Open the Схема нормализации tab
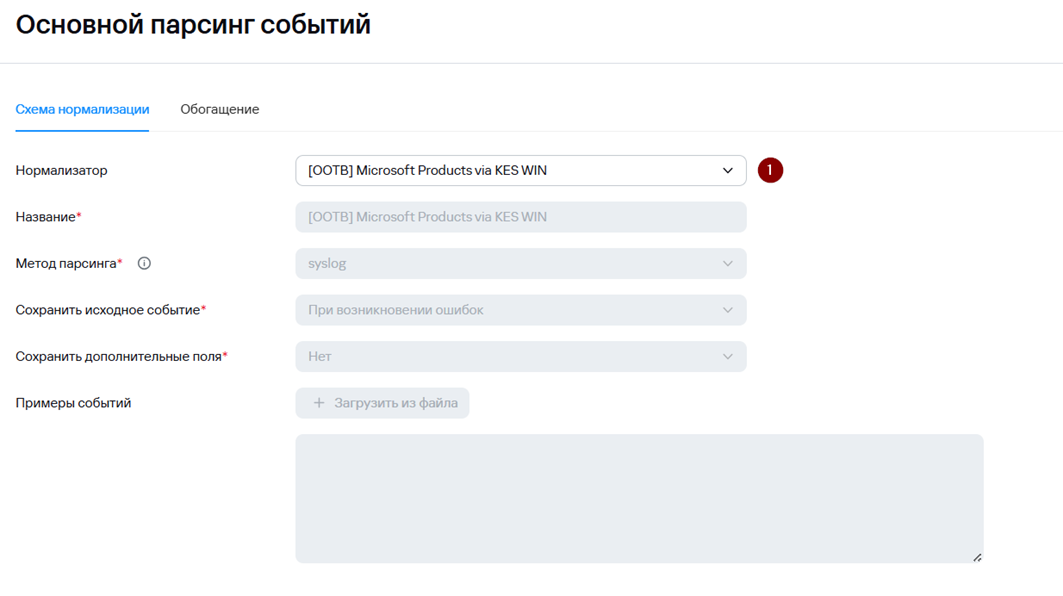This screenshot has width=1063, height=596. pos(82,109)
